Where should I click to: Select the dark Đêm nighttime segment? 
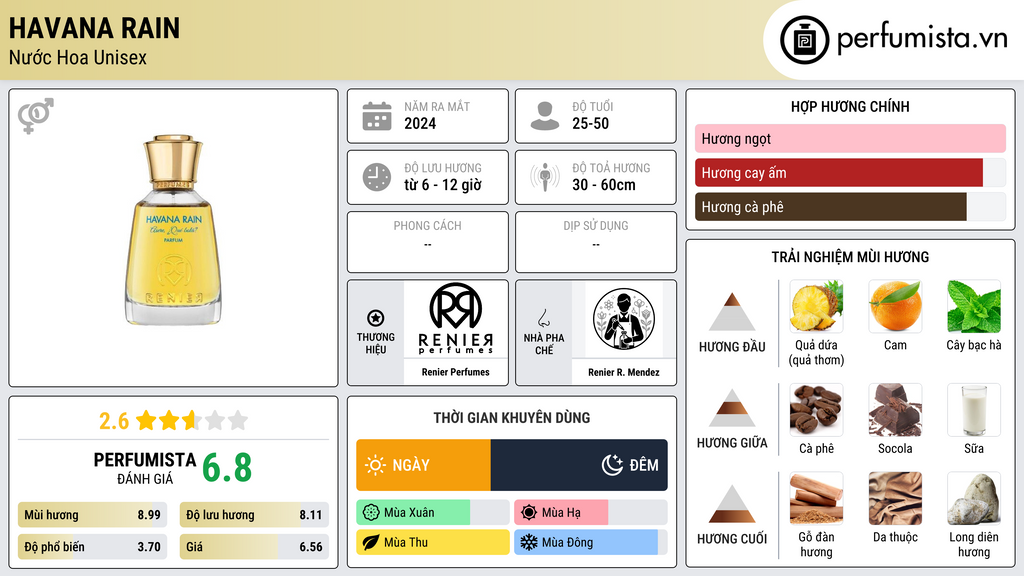click(x=579, y=465)
